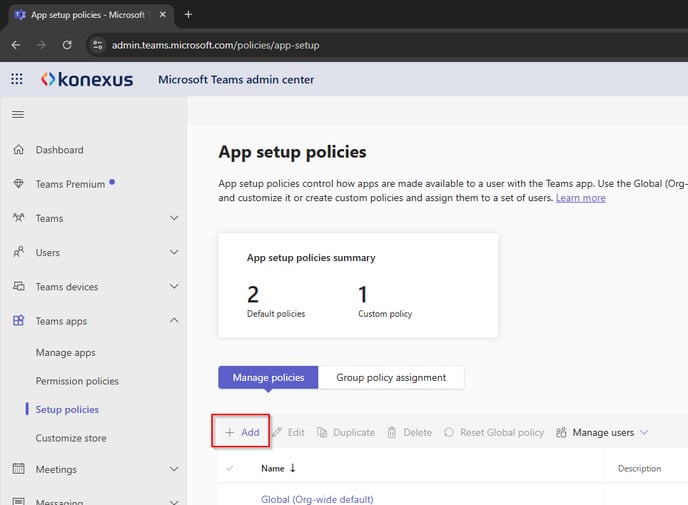Click the Reset Global policy icon
Viewport: 688px width, 505px height.
click(448, 432)
